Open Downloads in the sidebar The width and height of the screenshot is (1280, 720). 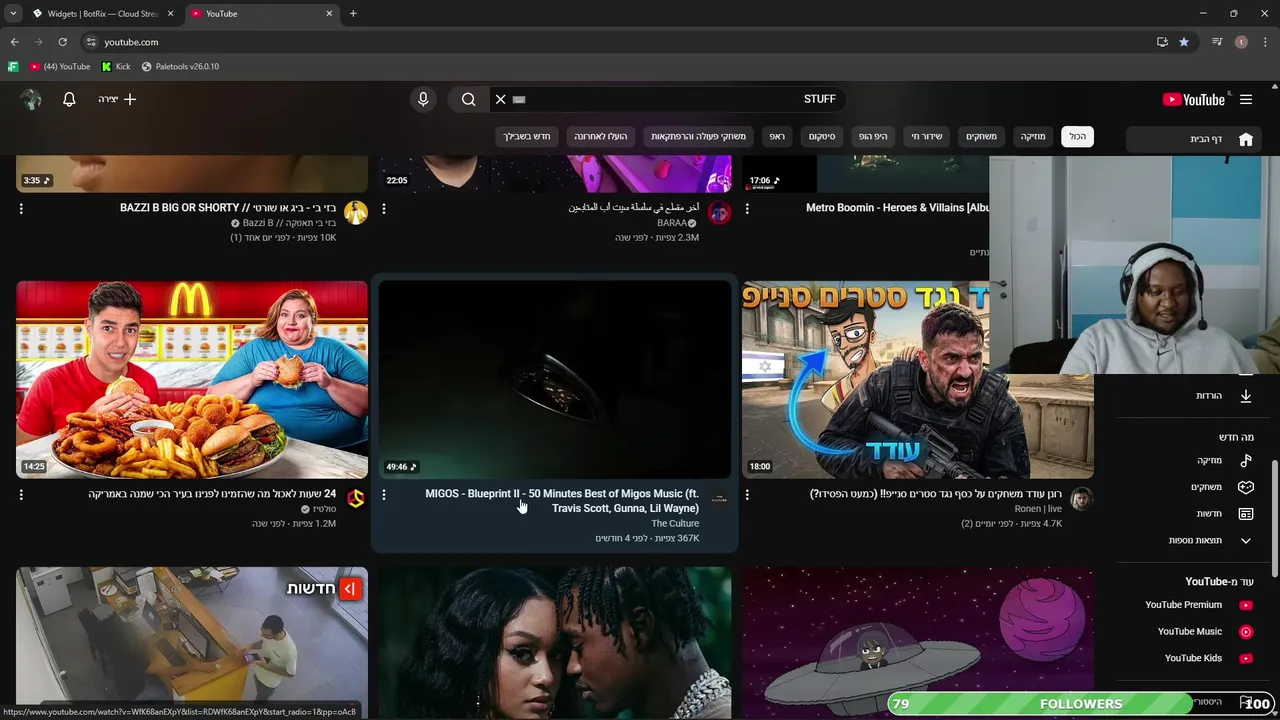point(1195,396)
